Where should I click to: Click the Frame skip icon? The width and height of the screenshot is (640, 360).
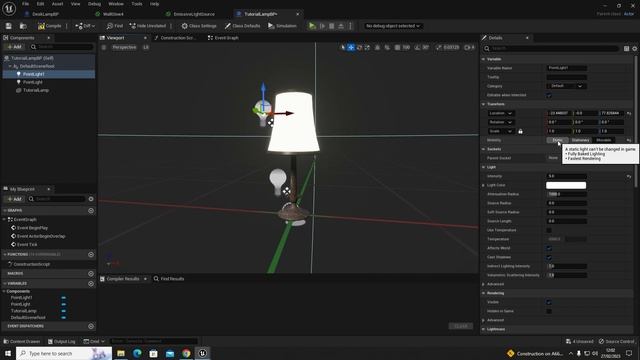(322, 26)
